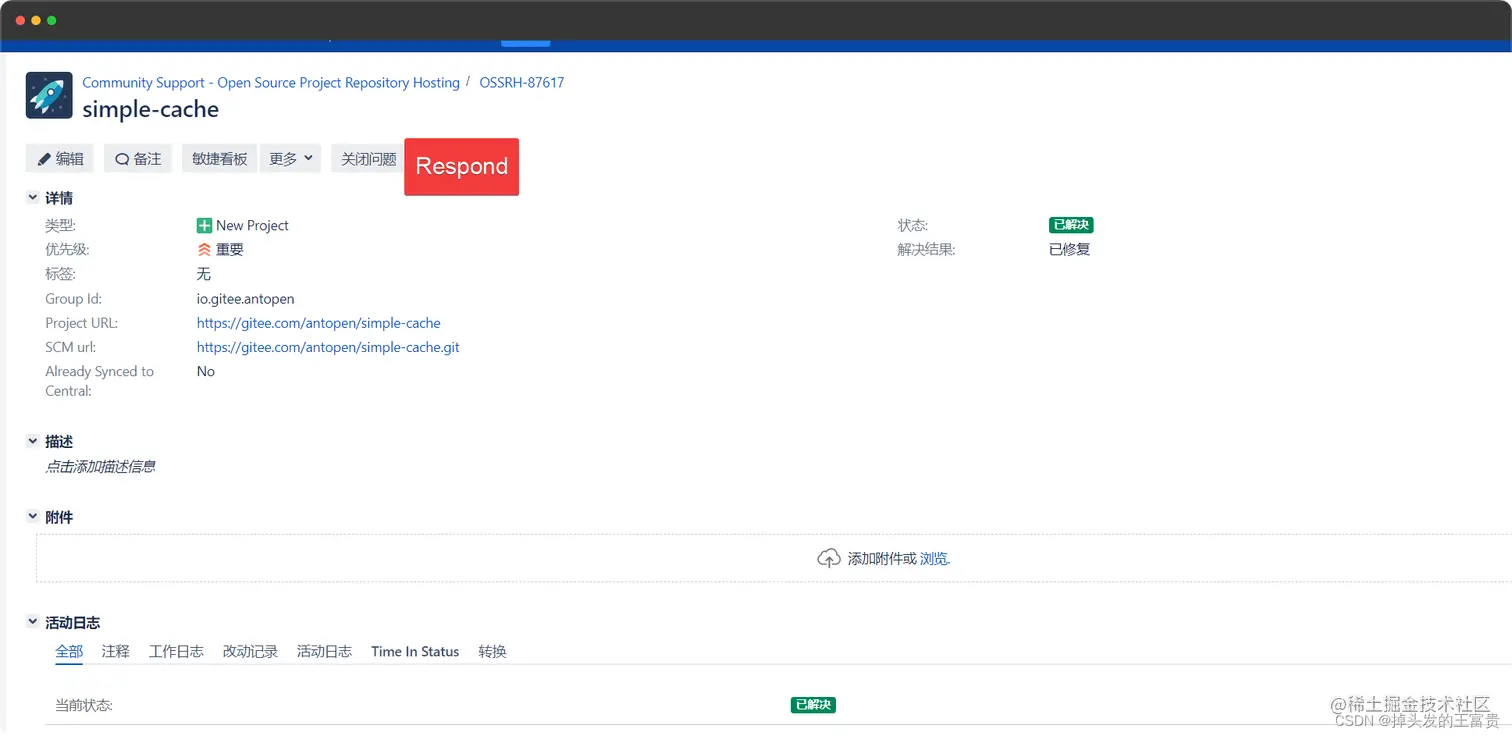
Task: Open the 更多 dropdown menu
Action: (x=290, y=159)
